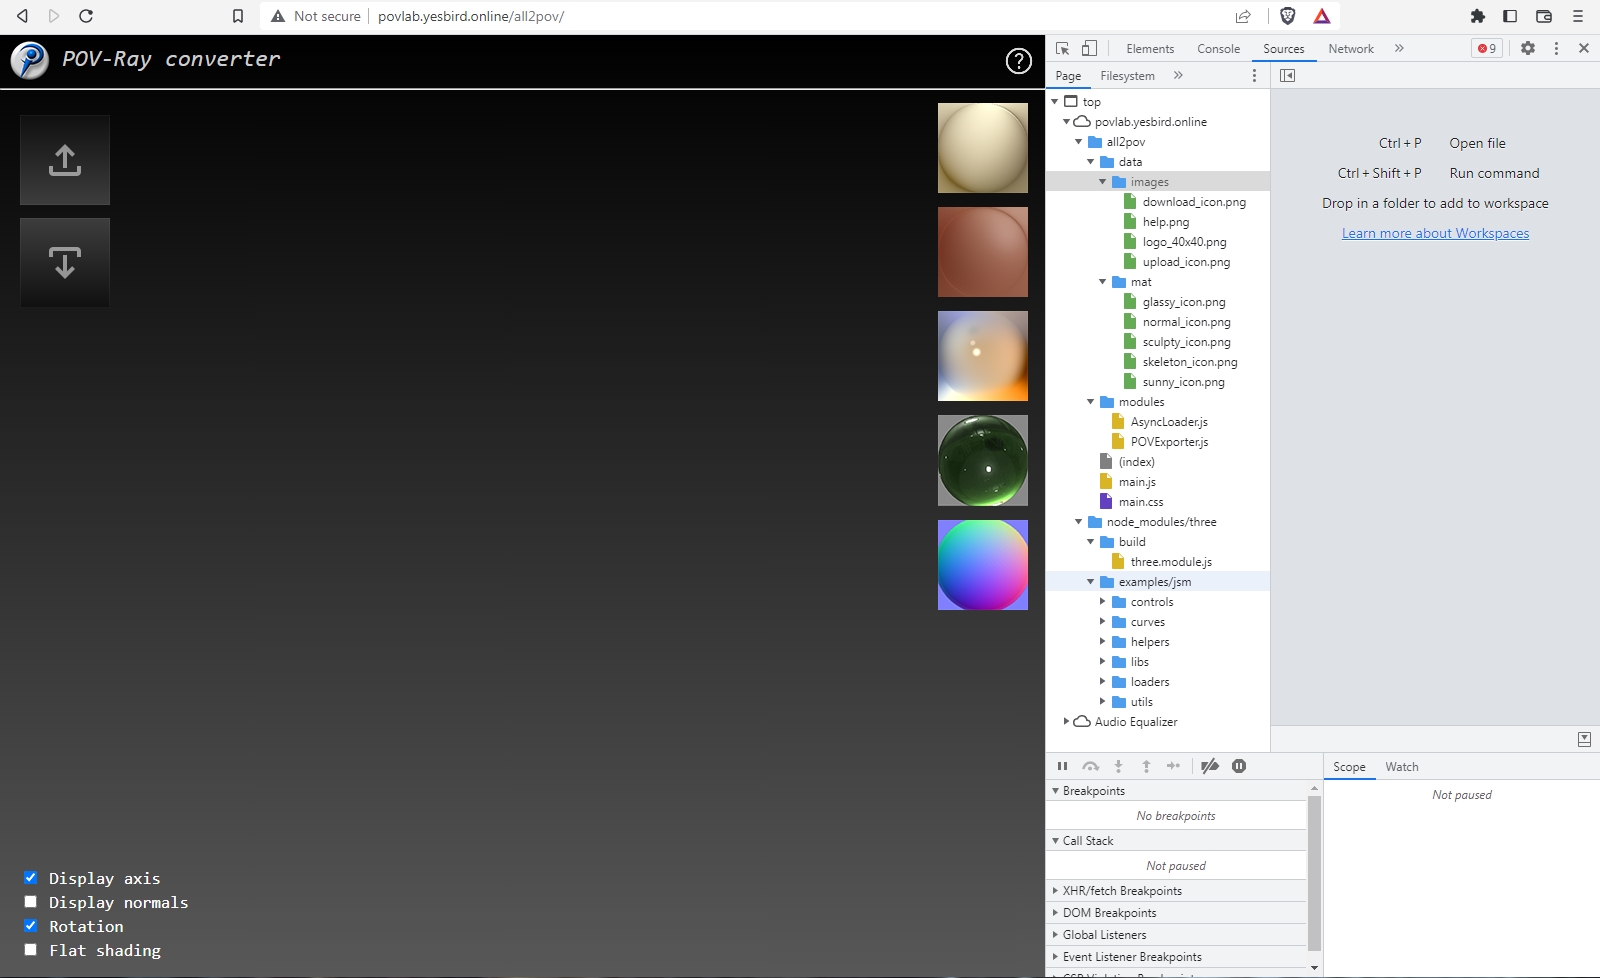Enable the Display normals checkbox

31,902
